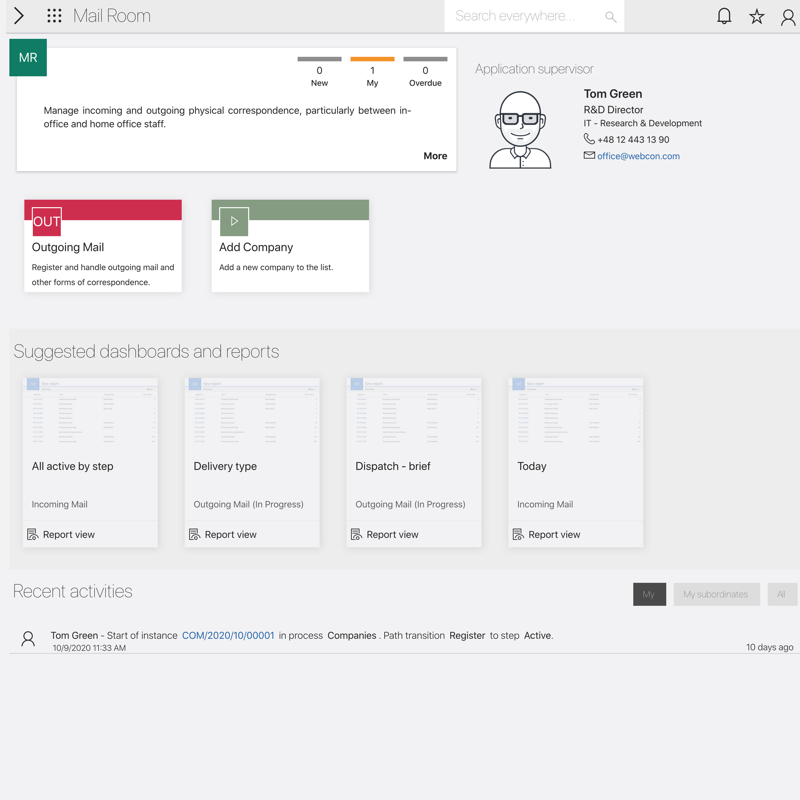Open the notifications bell
Screen dimensions: 800x800
click(x=724, y=16)
